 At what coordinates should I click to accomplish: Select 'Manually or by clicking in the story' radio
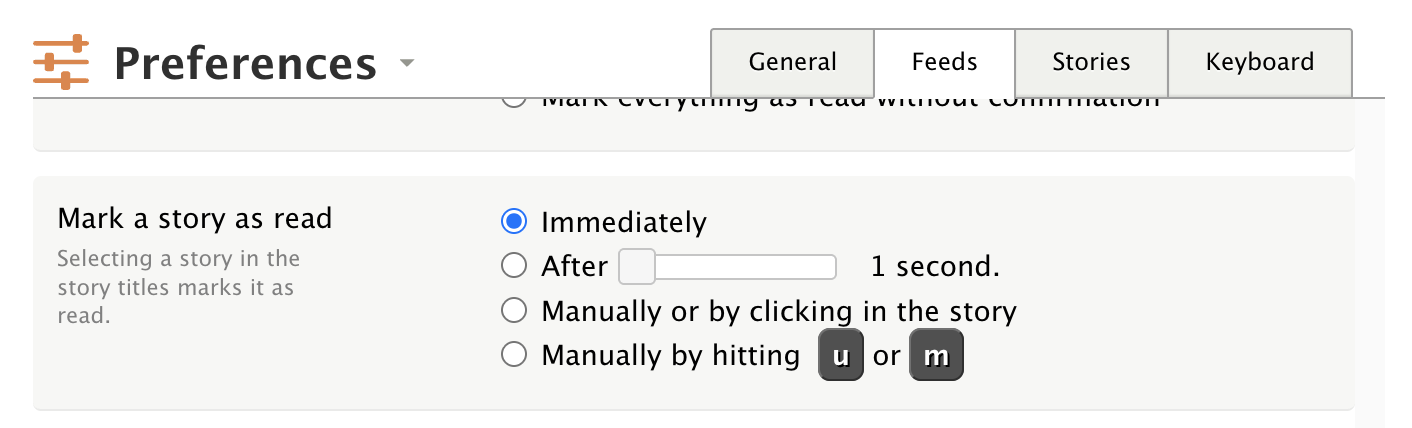point(513,311)
